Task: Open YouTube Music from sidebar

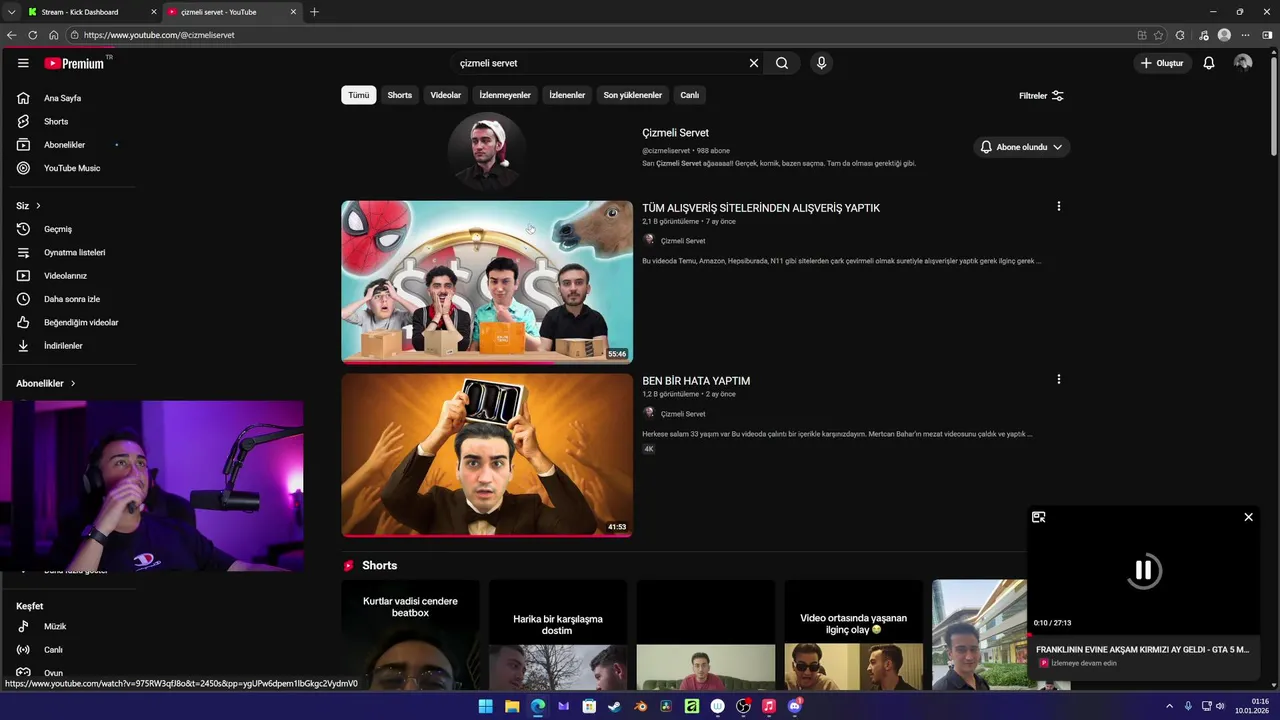Action: [x=72, y=168]
